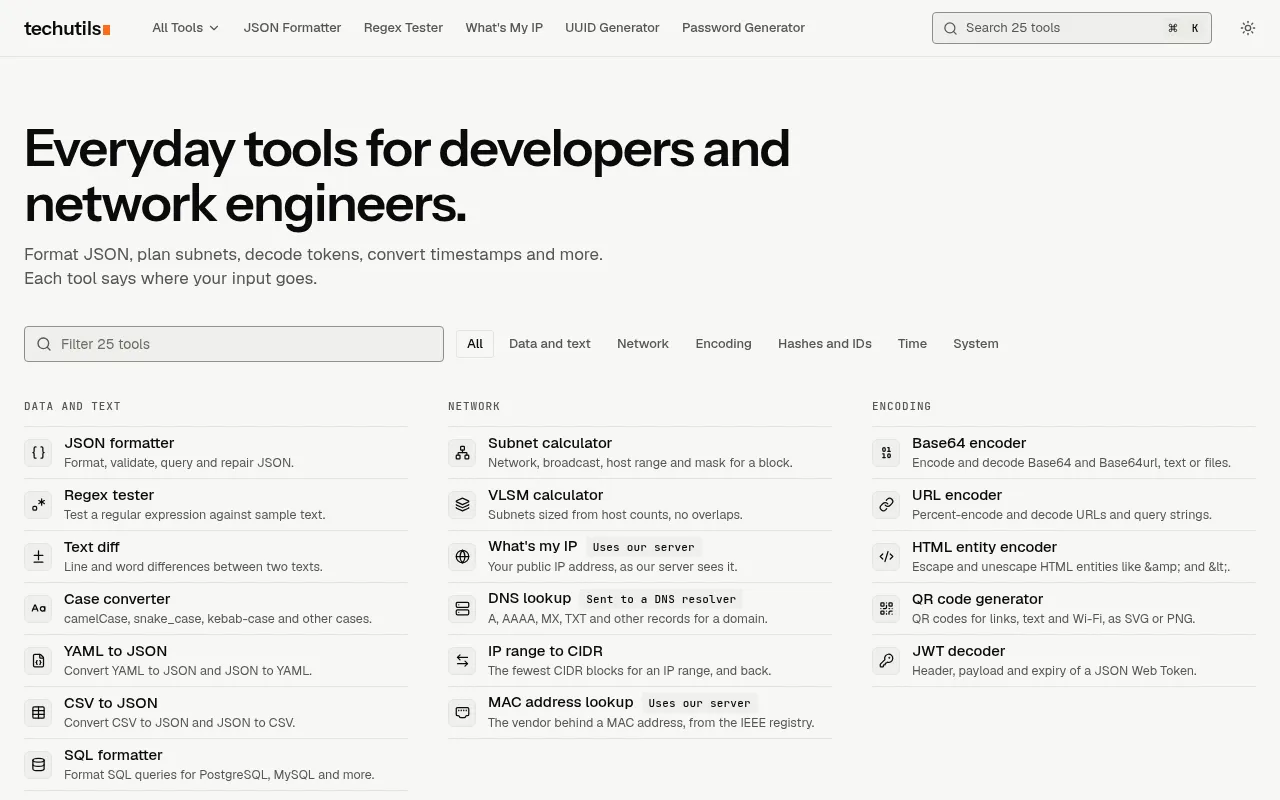Go to What's My IP nav link
The height and width of the screenshot is (800, 1280).
pos(504,28)
